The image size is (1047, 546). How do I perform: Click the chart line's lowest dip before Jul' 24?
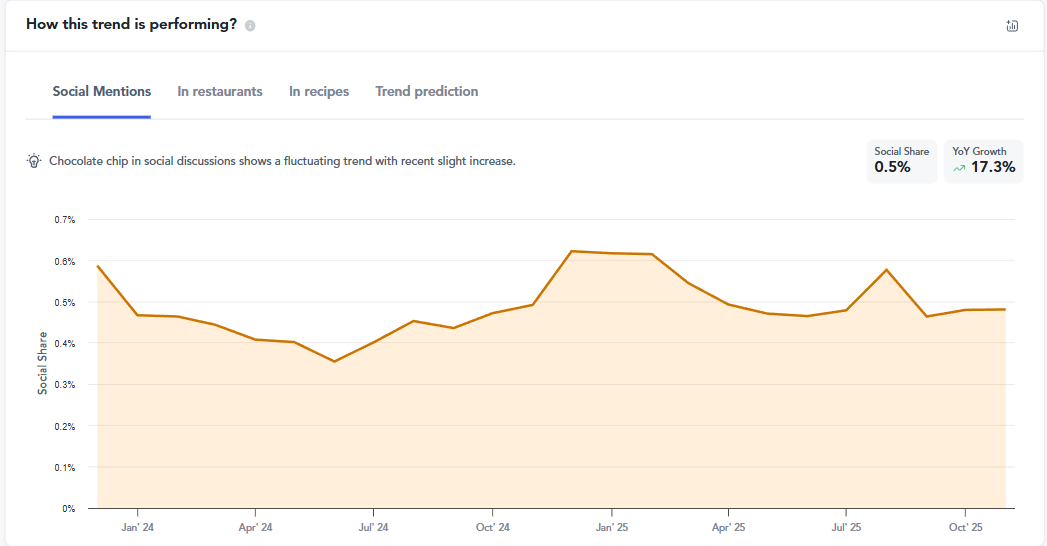335,361
